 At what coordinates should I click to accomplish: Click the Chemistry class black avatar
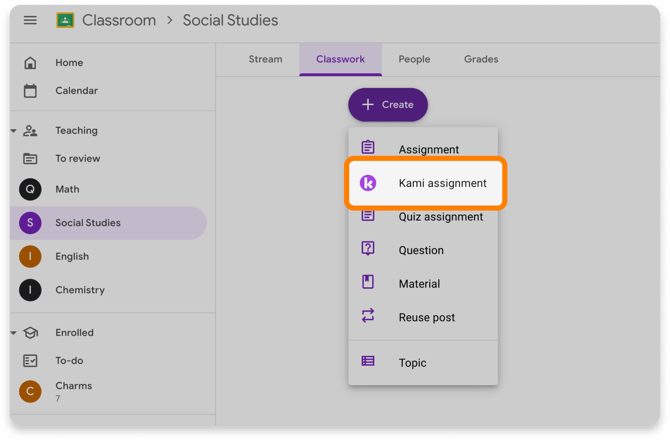pyautogui.click(x=30, y=290)
